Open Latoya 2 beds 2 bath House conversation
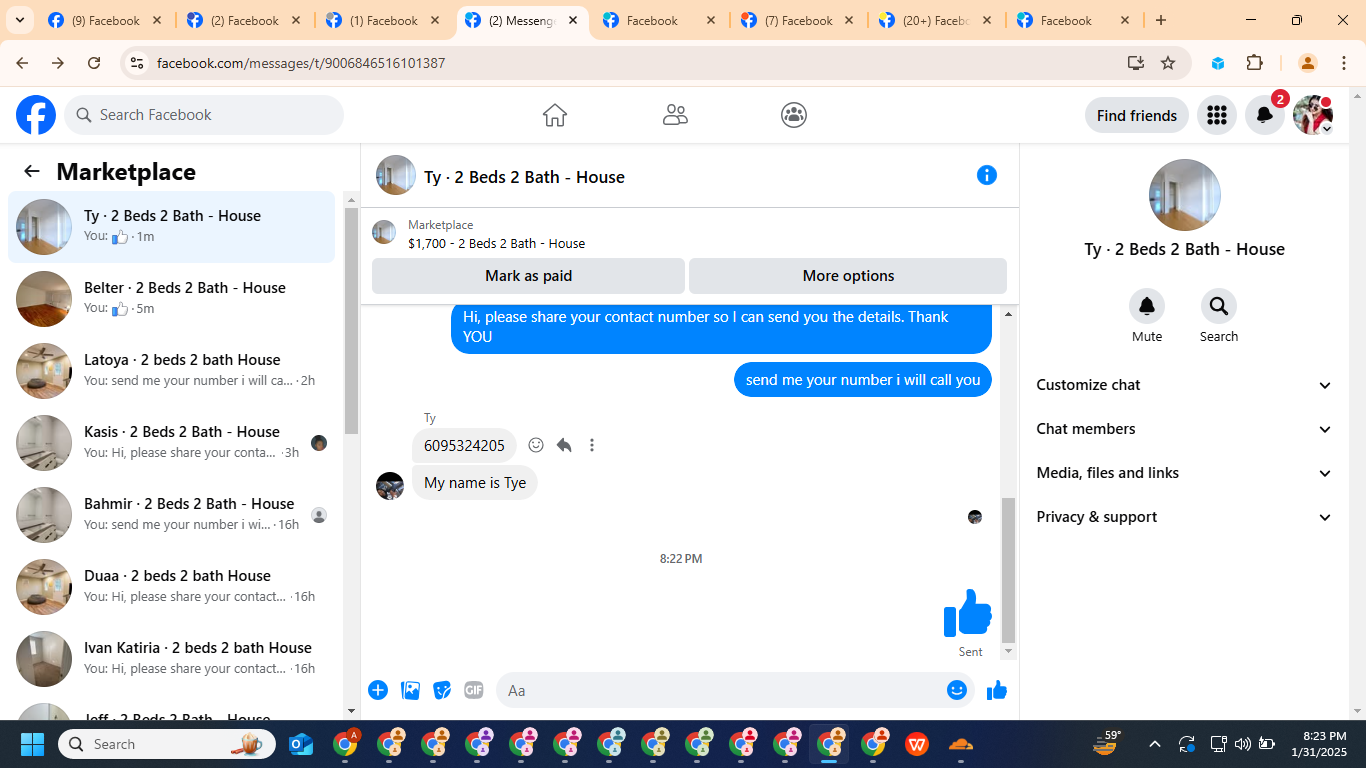Viewport: 1366px width, 768px height. pos(171,371)
